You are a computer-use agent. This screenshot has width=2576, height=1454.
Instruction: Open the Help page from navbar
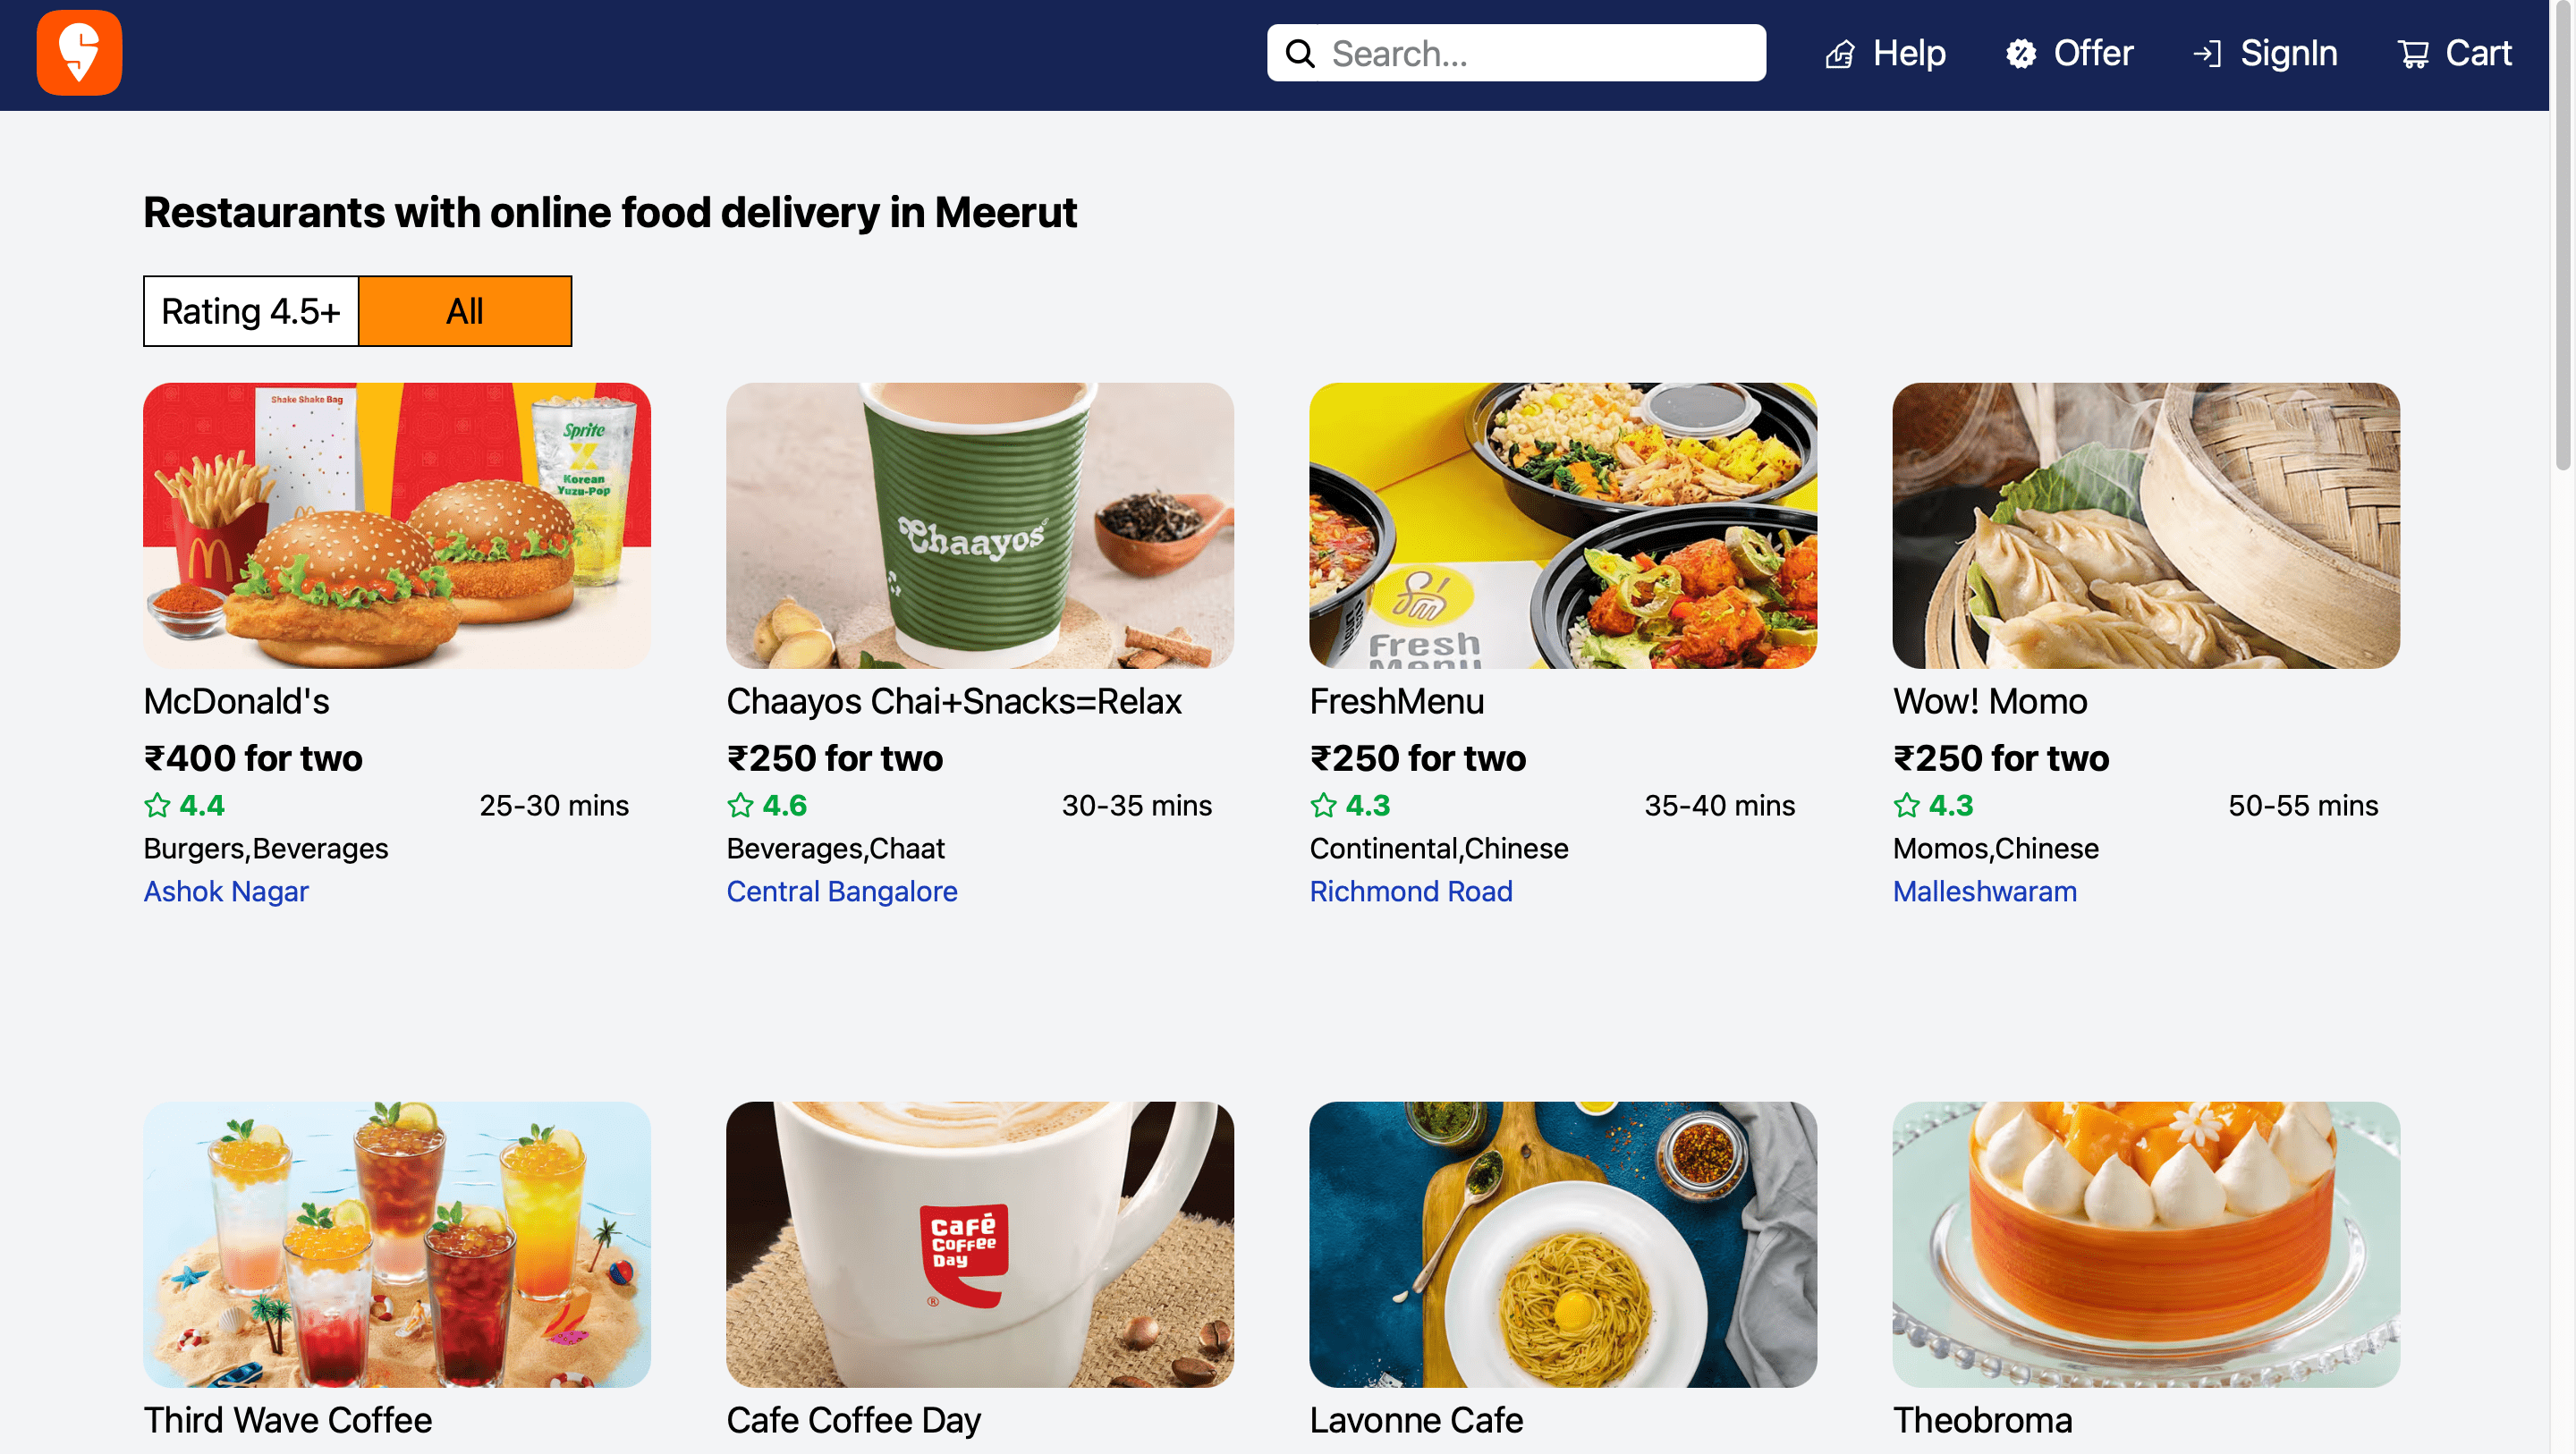[1908, 54]
